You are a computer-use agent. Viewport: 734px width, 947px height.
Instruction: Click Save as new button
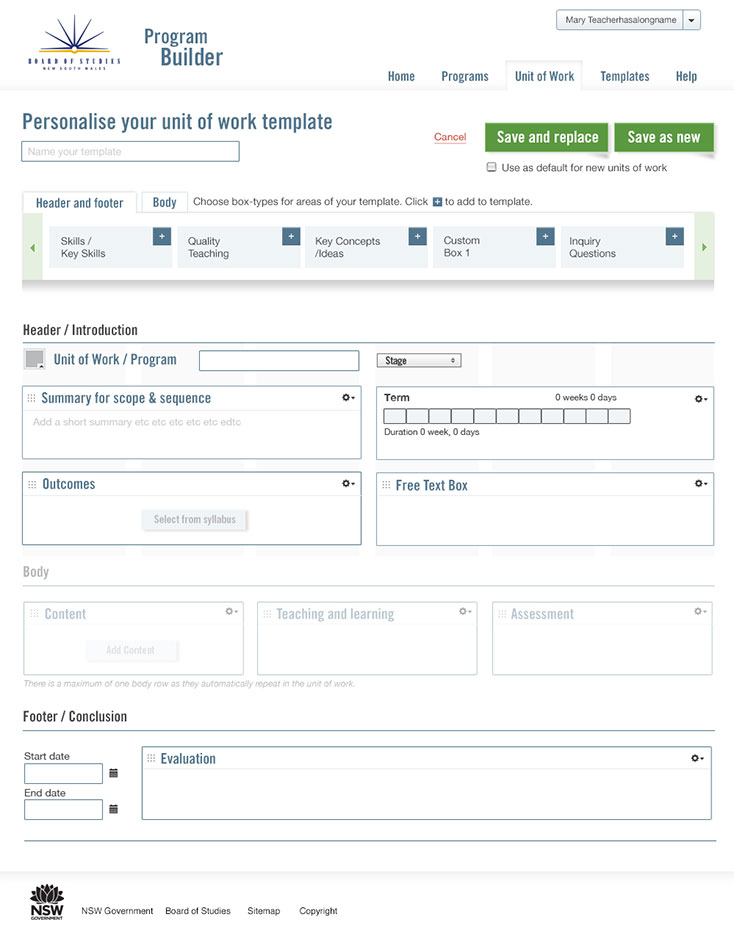tap(664, 138)
